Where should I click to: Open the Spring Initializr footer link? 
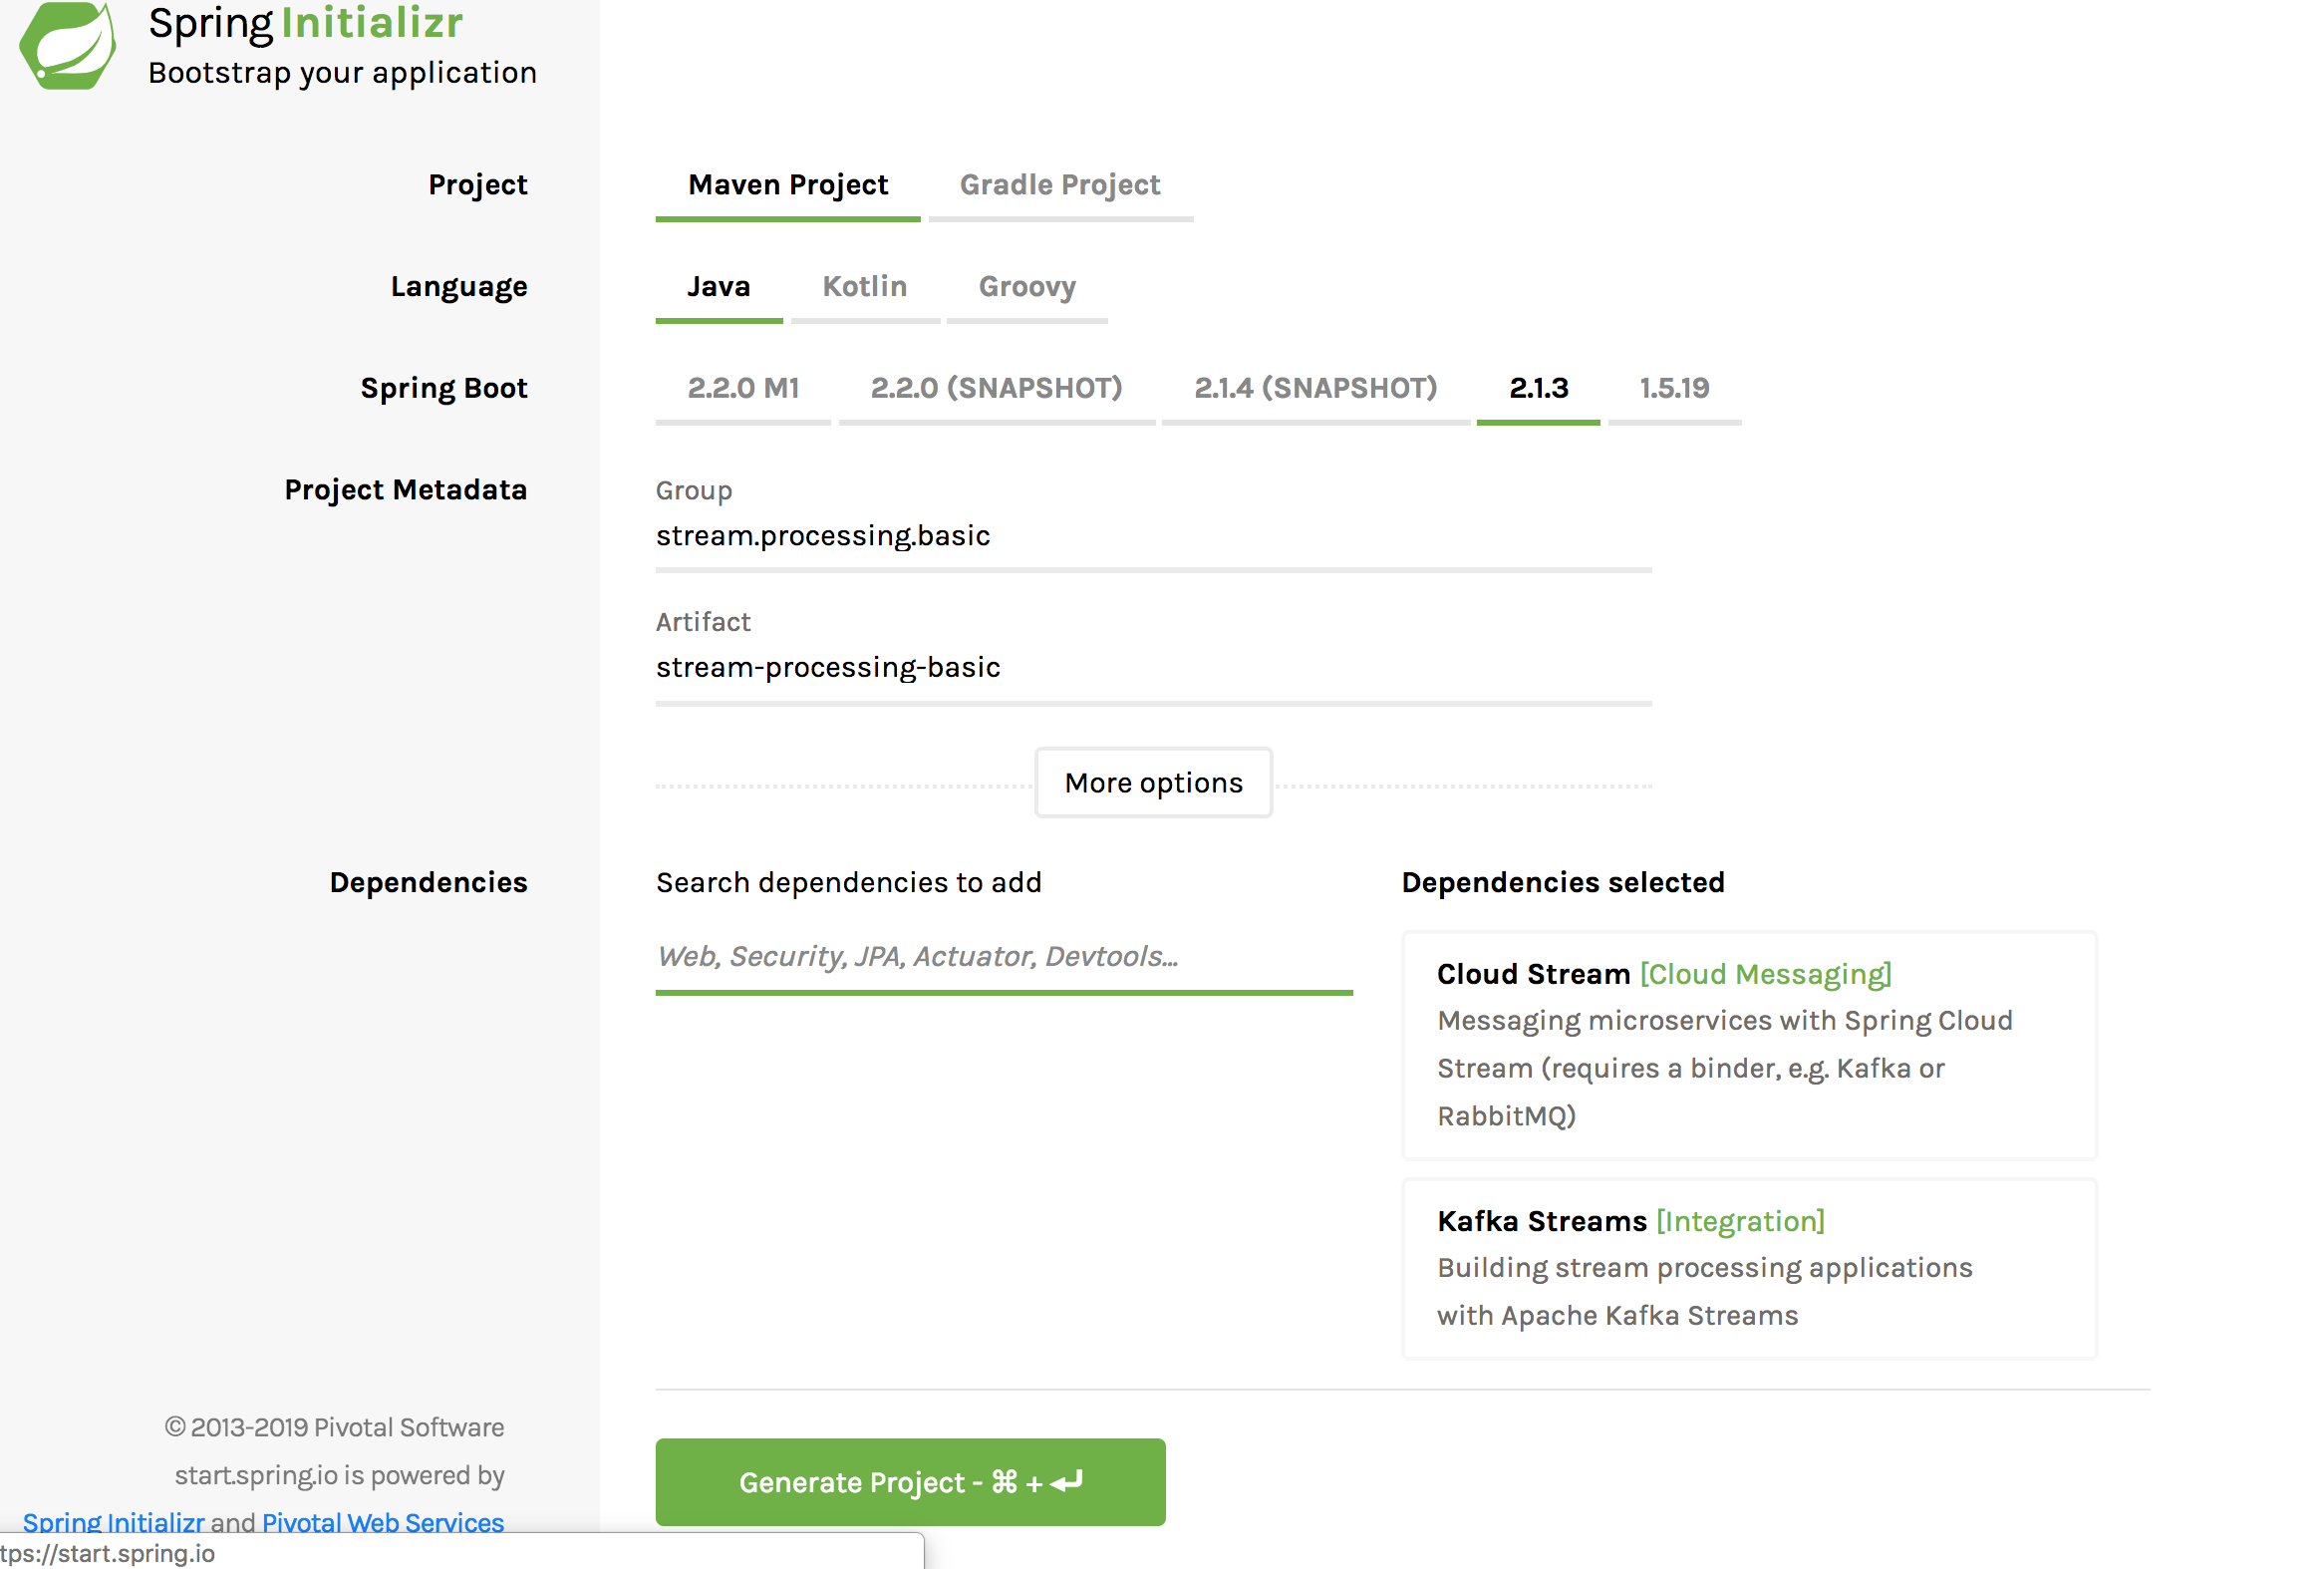[x=113, y=1521]
